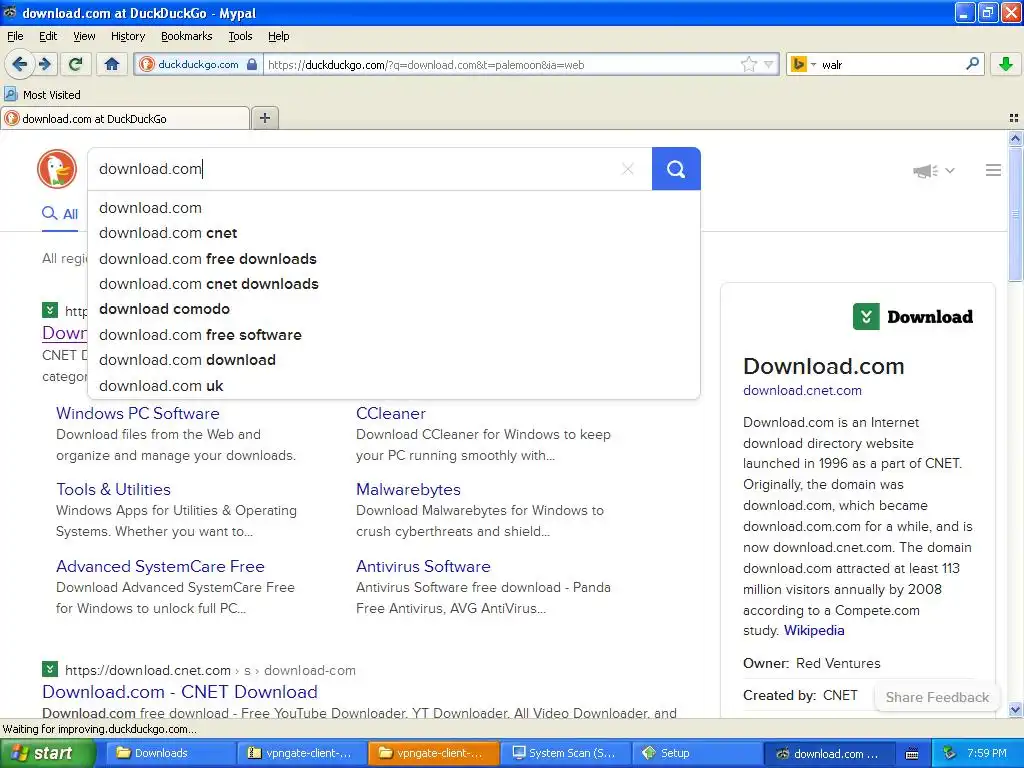Open the Edit menu
This screenshot has height=768, width=1024.
[x=48, y=36]
